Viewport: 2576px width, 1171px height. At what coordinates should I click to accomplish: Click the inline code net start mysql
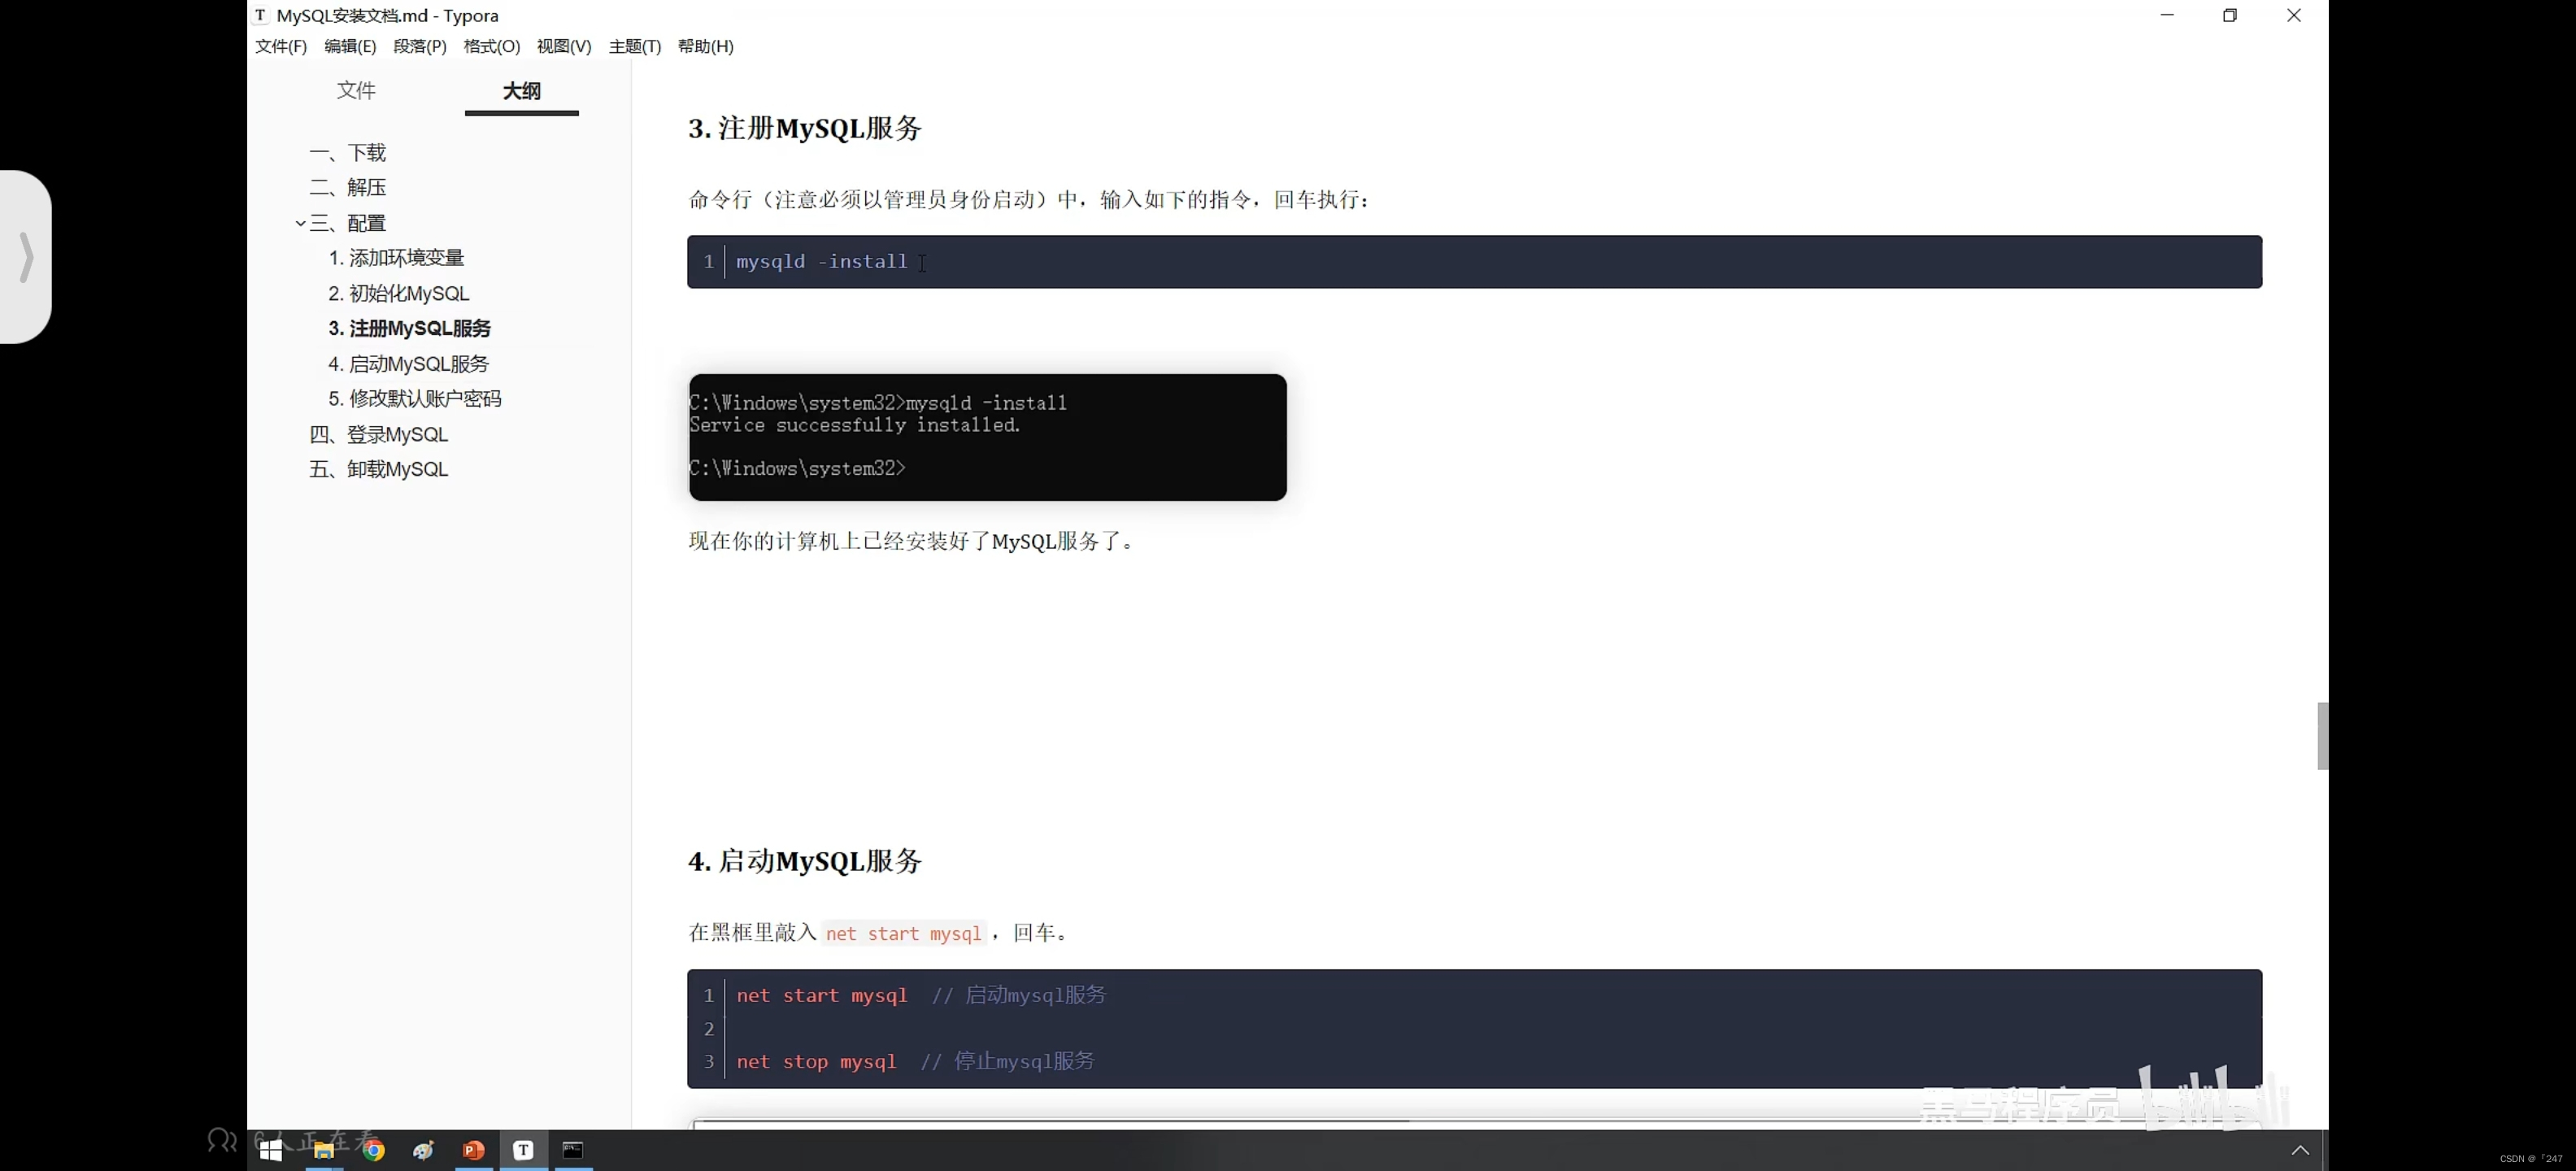point(904,934)
